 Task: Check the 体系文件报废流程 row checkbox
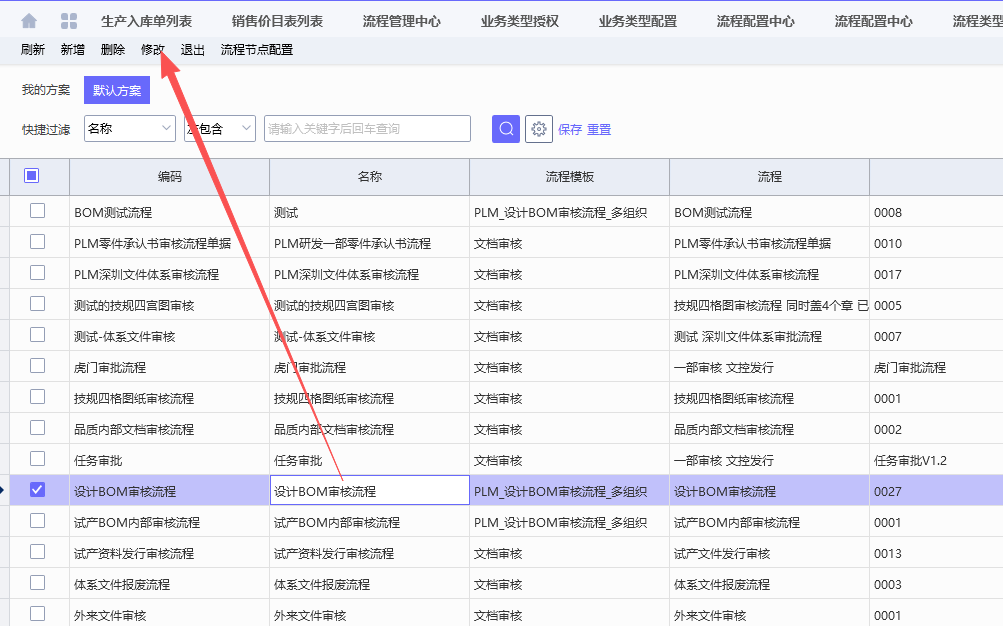point(37,583)
